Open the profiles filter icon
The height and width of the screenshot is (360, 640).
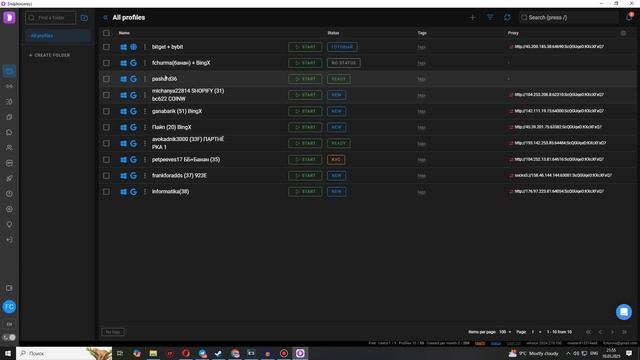click(490, 18)
